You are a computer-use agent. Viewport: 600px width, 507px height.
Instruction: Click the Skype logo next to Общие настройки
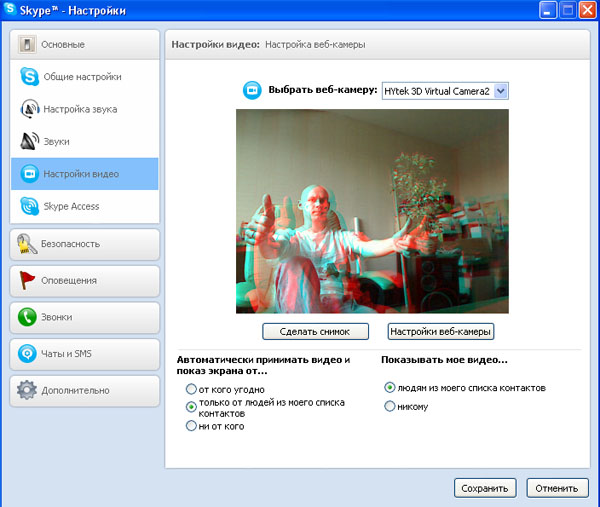pos(29,77)
